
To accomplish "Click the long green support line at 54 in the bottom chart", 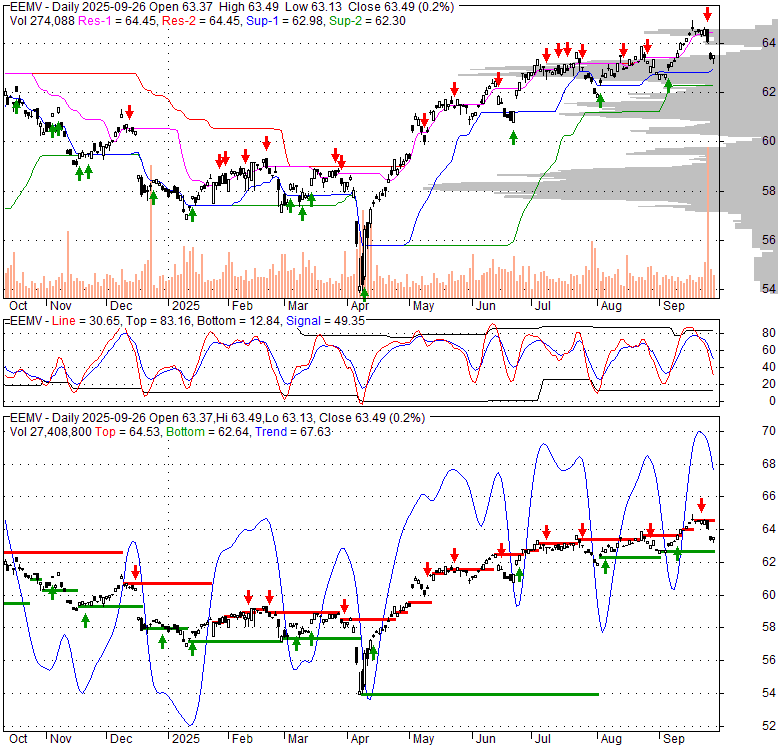I will tap(480, 694).
